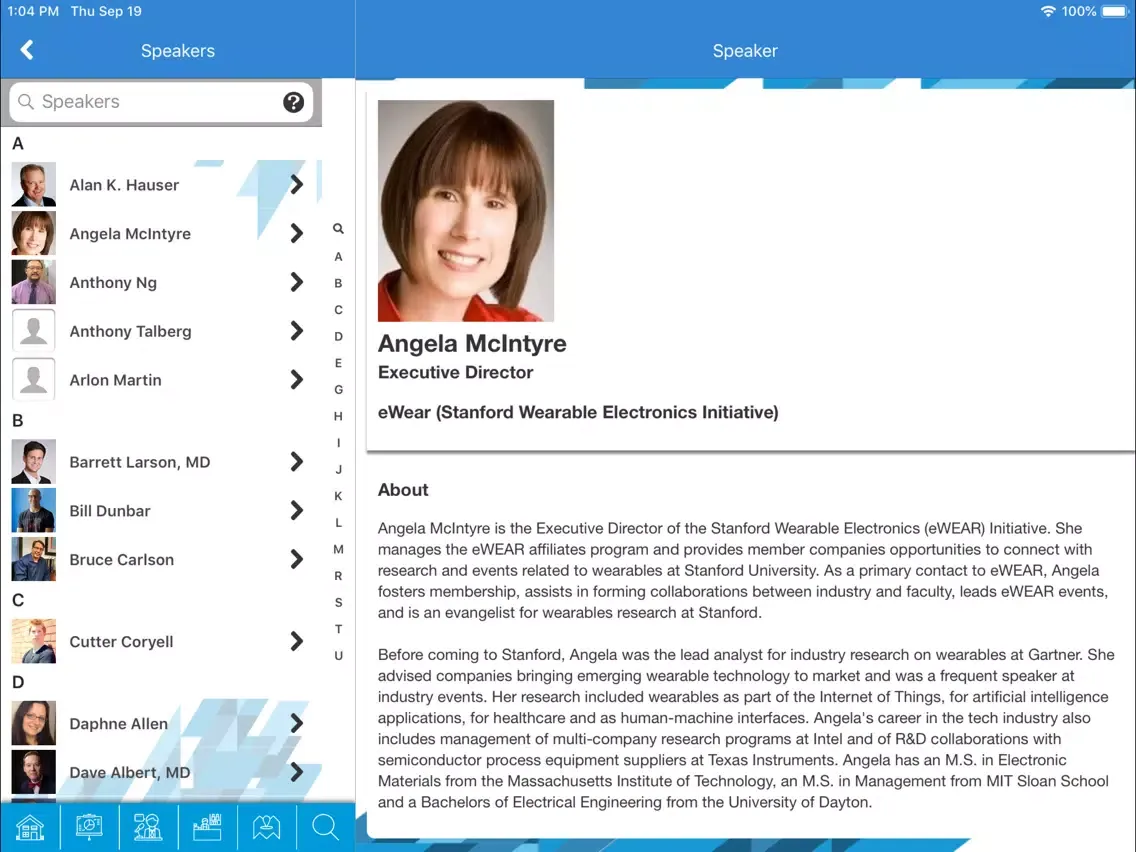
Task: Jump to letter S in index
Action: pos(338,602)
